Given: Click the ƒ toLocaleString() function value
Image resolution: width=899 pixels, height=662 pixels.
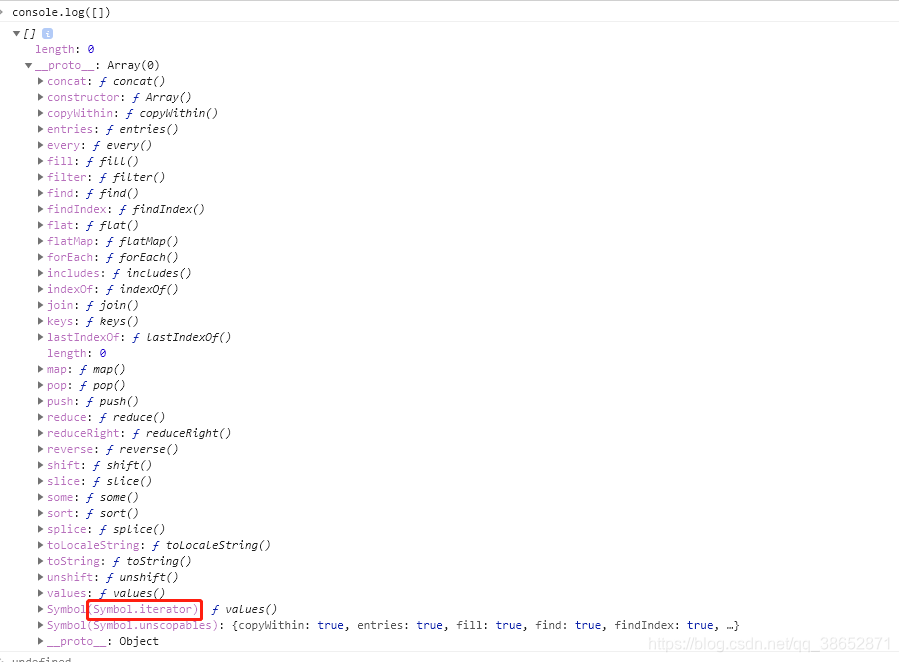Looking at the screenshot, I should pos(211,546).
